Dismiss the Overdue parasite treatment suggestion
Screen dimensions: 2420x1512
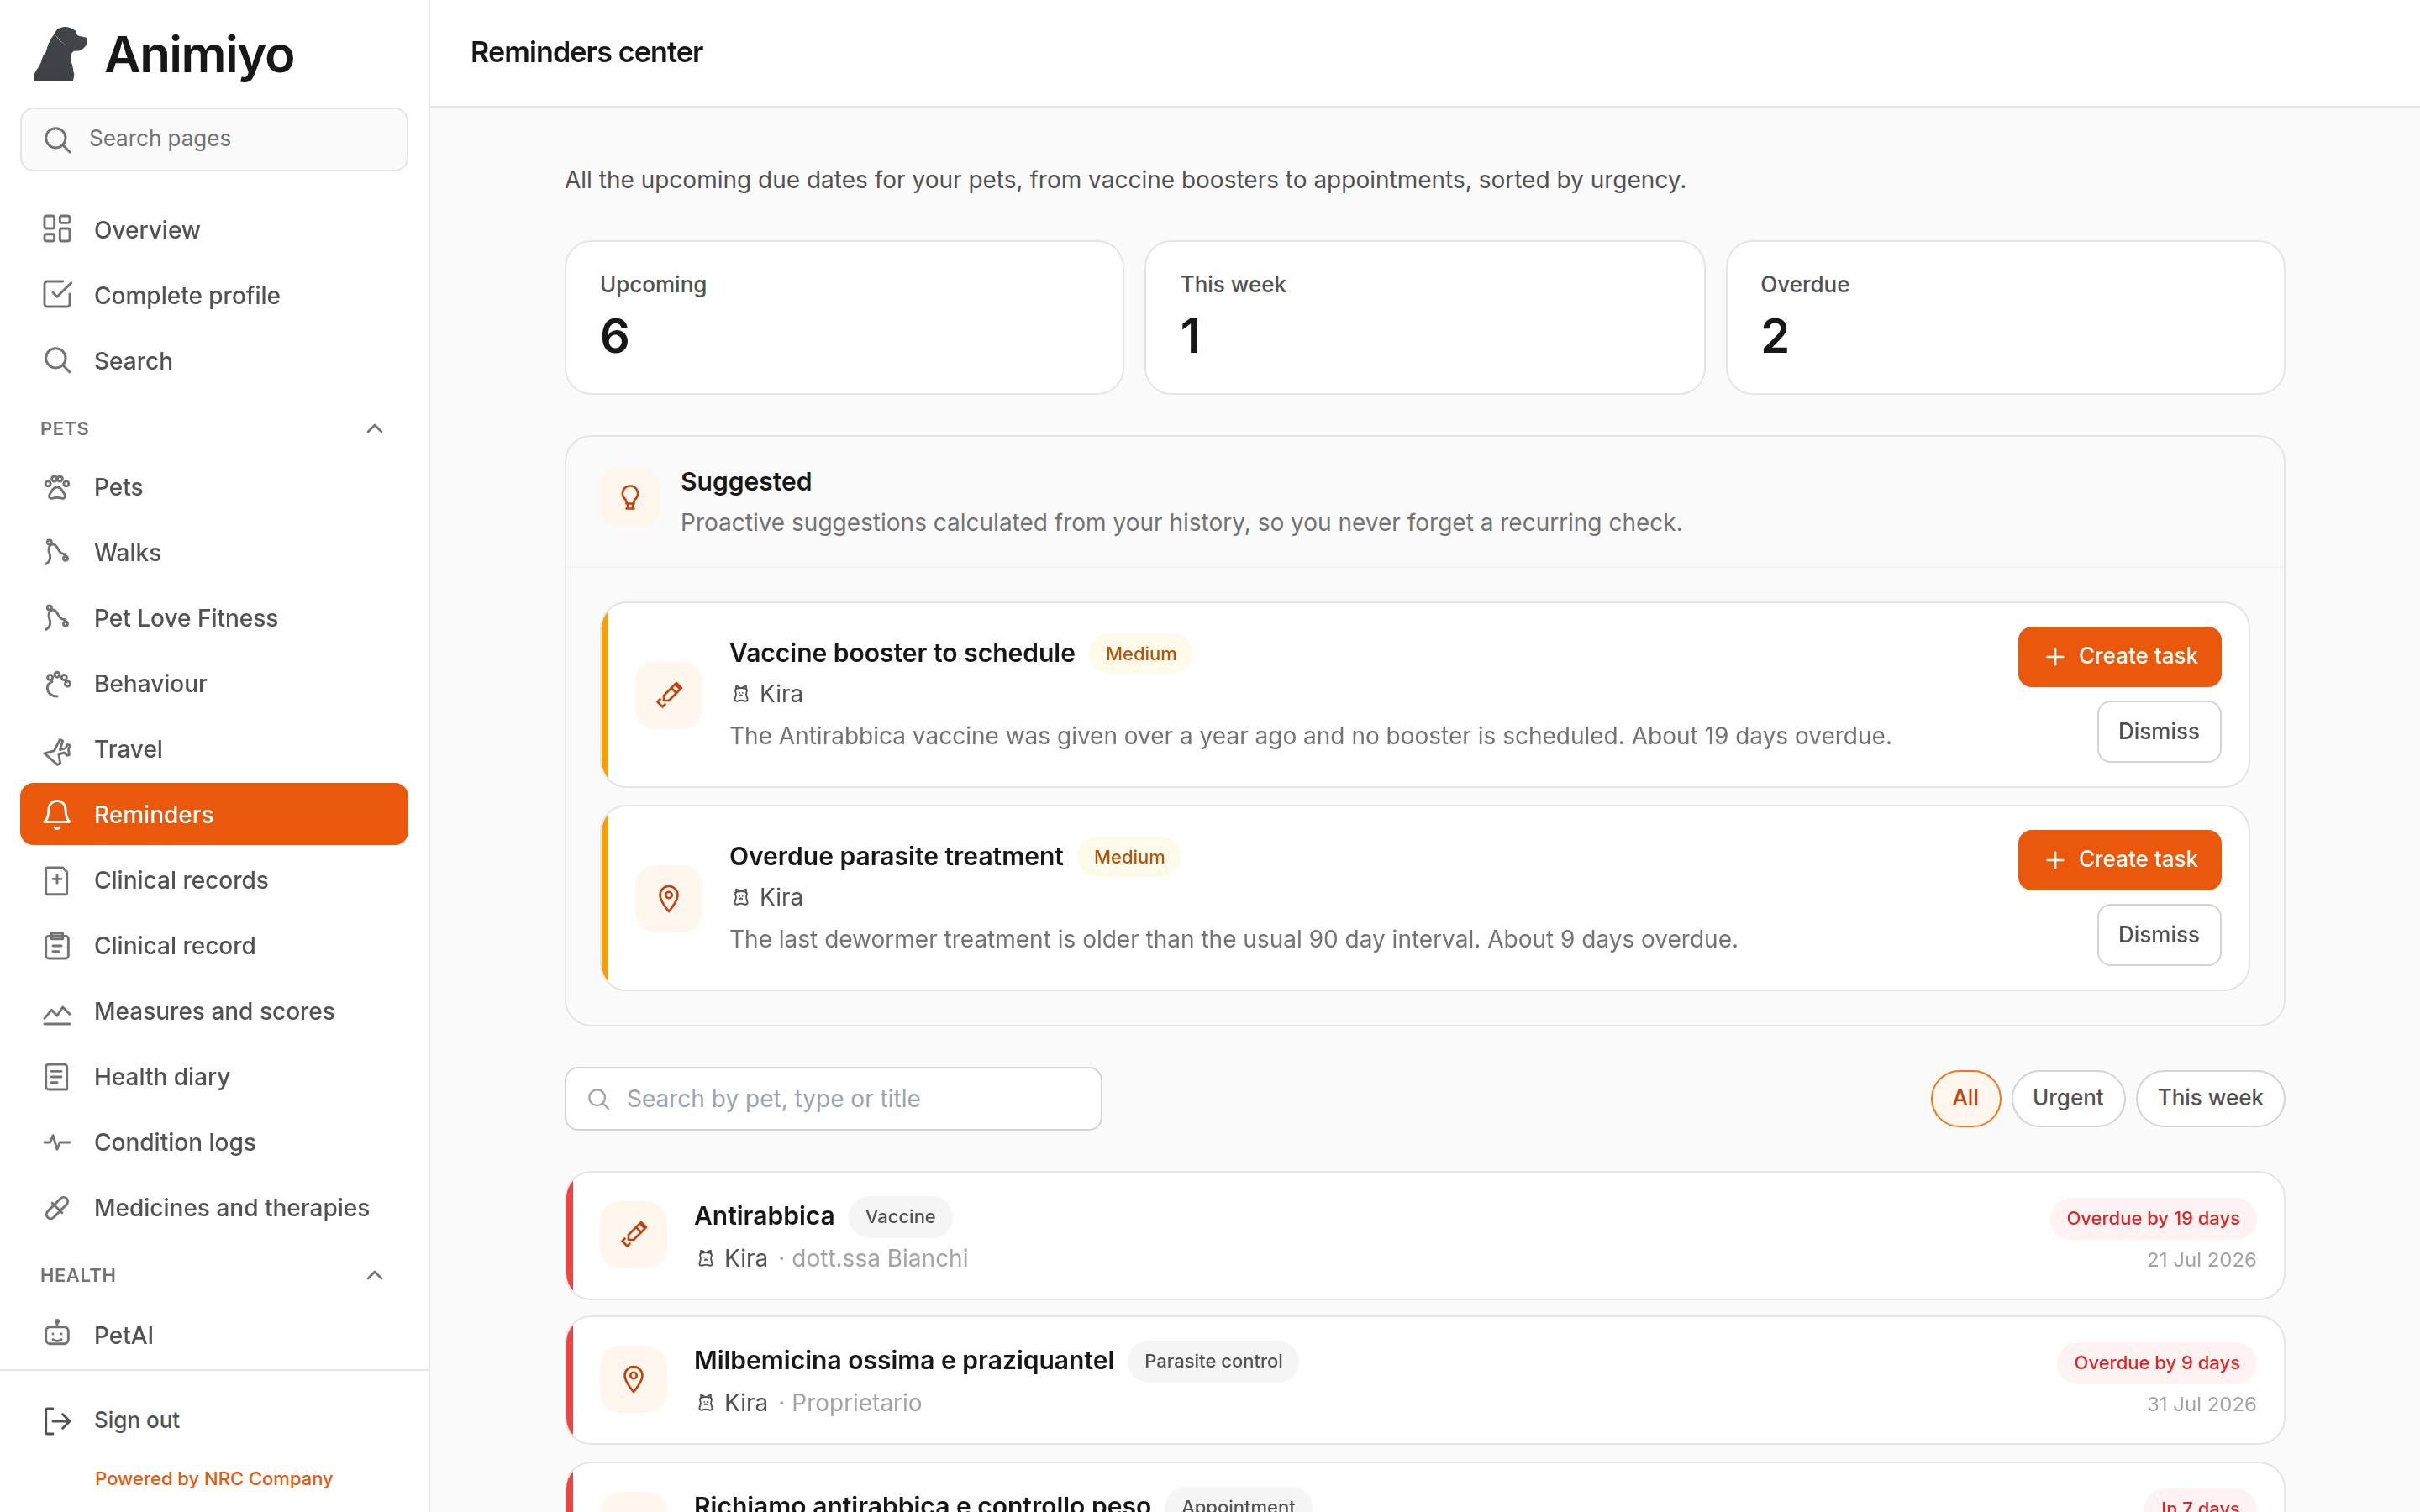[2158, 934]
